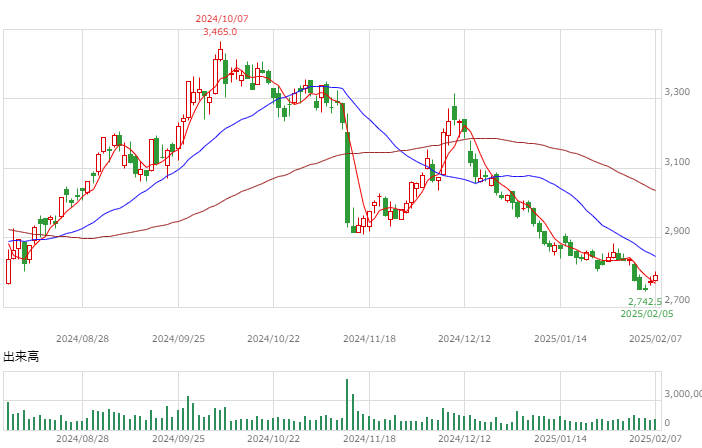702x448 pixels.
Task: Click the 2025/02/05 low date label
Action: [647, 314]
